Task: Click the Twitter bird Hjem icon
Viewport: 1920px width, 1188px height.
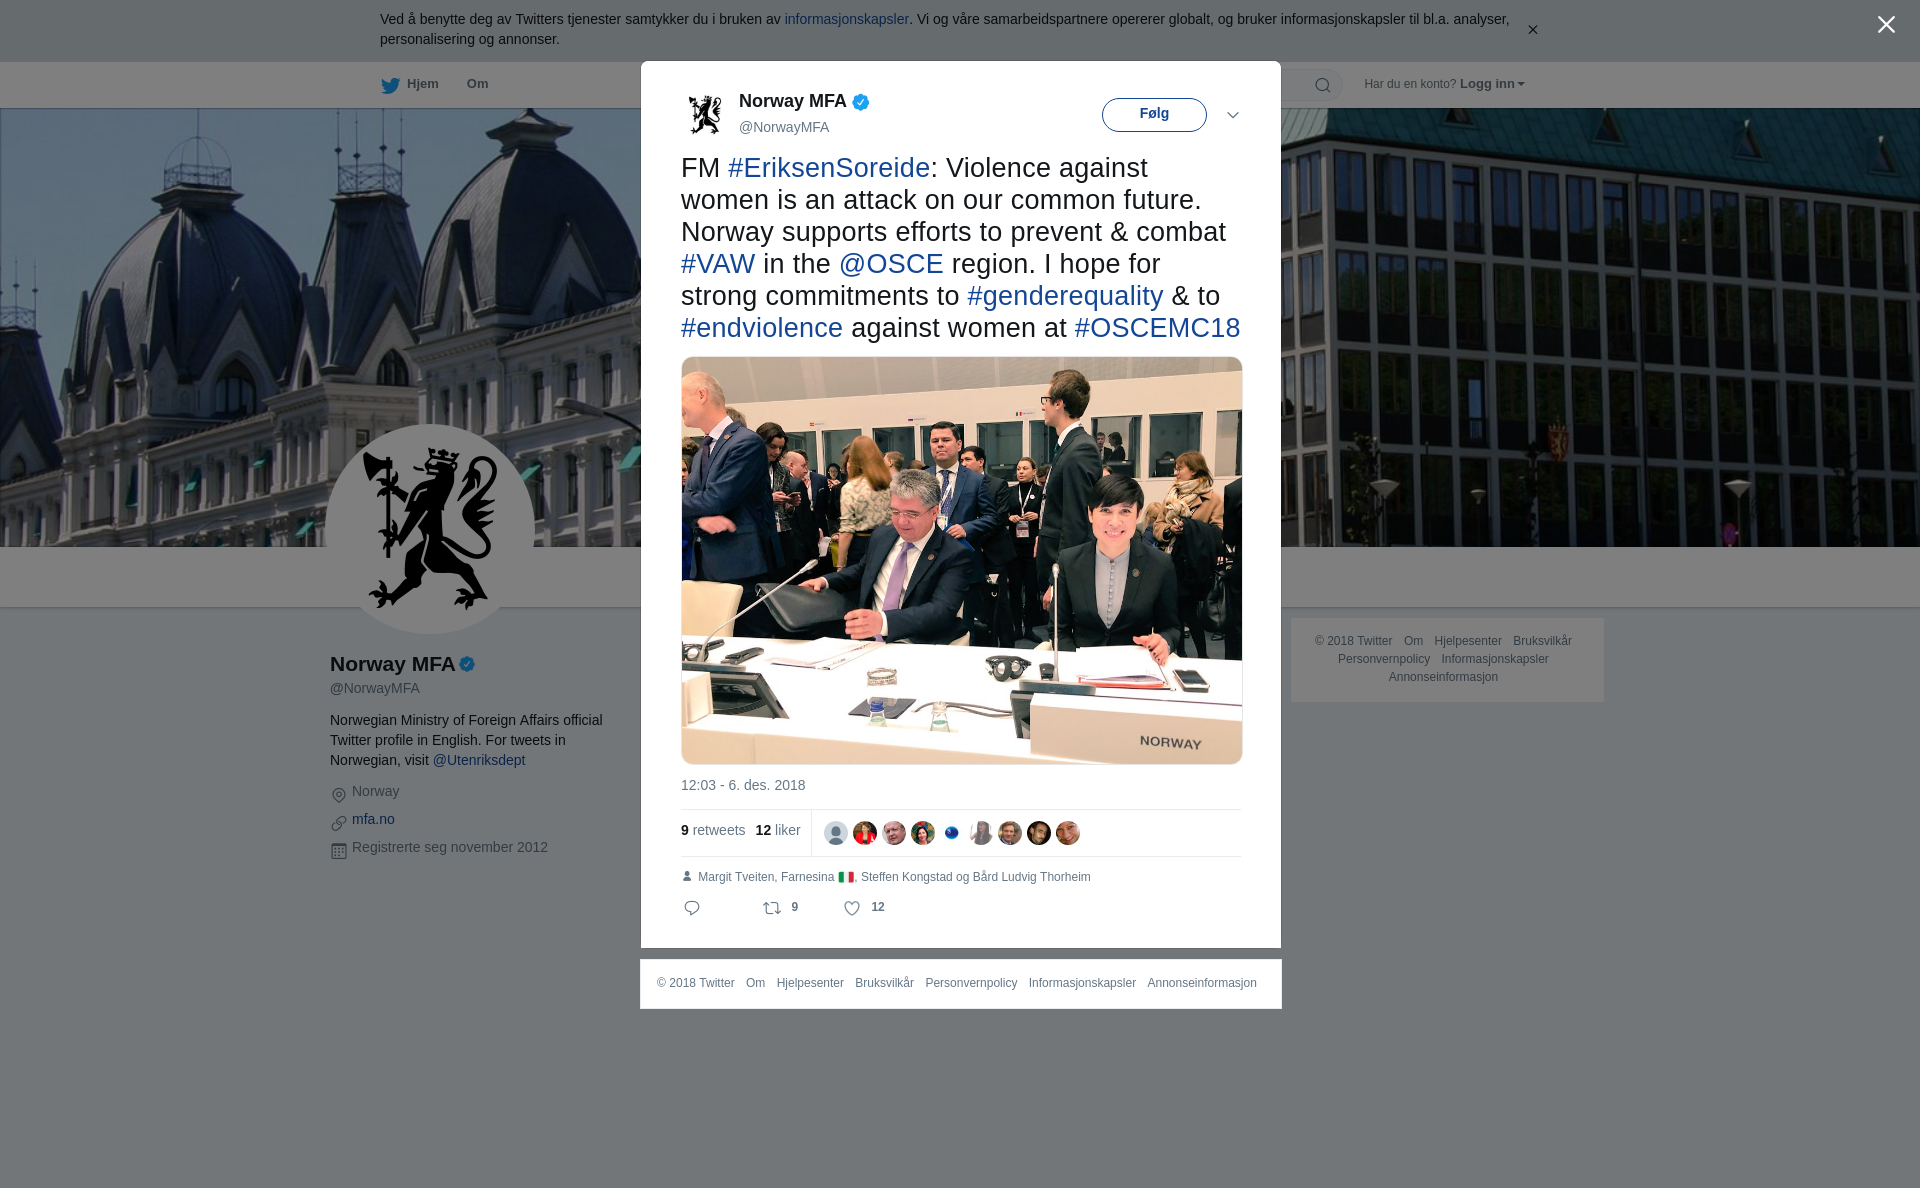Action: (x=390, y=85)
